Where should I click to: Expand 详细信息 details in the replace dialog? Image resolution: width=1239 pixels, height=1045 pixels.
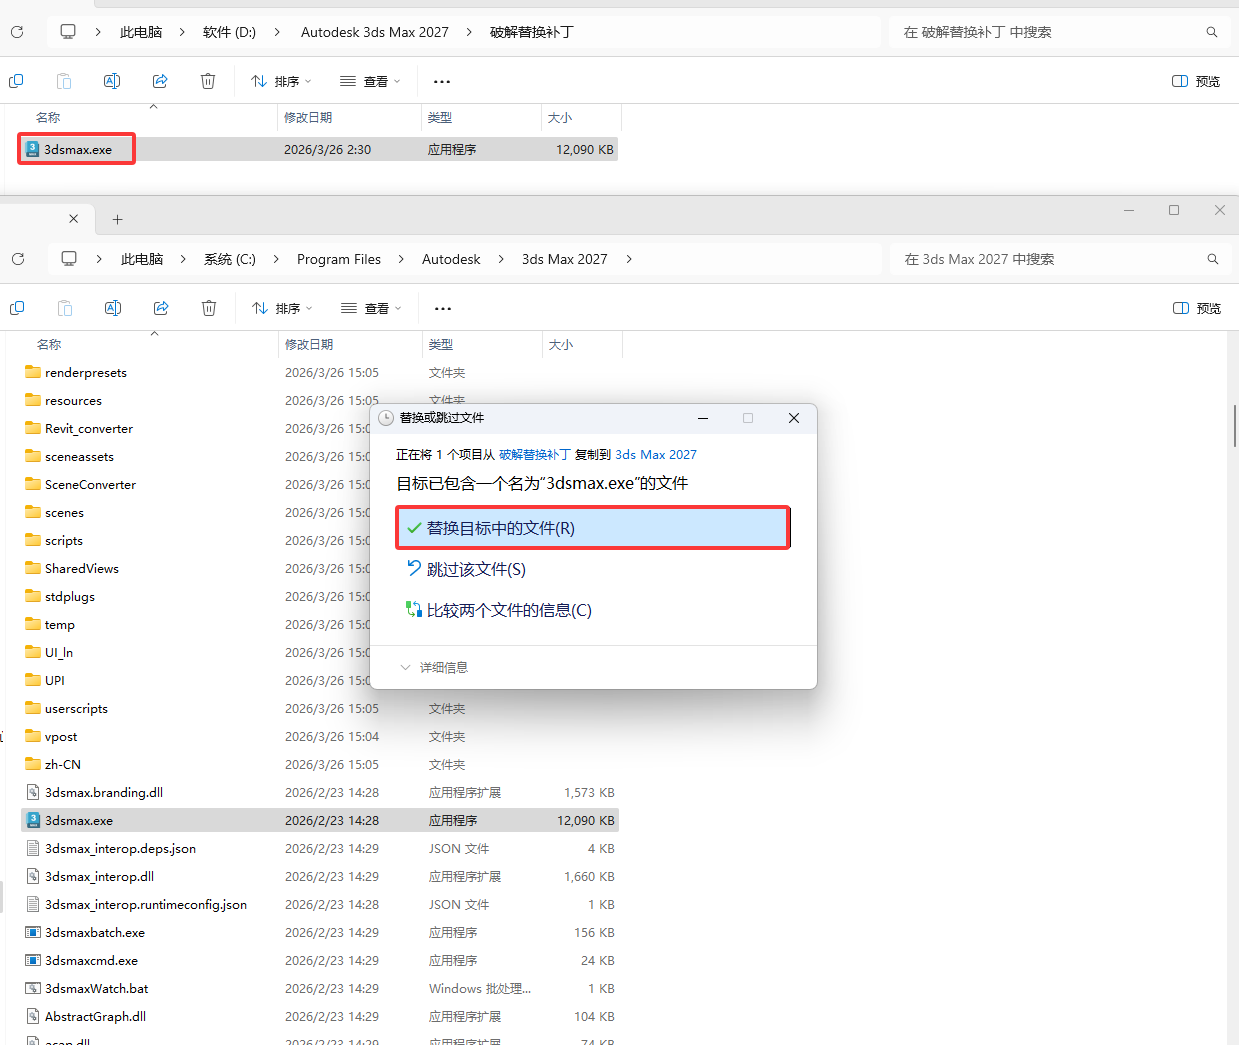coord(434,667)
